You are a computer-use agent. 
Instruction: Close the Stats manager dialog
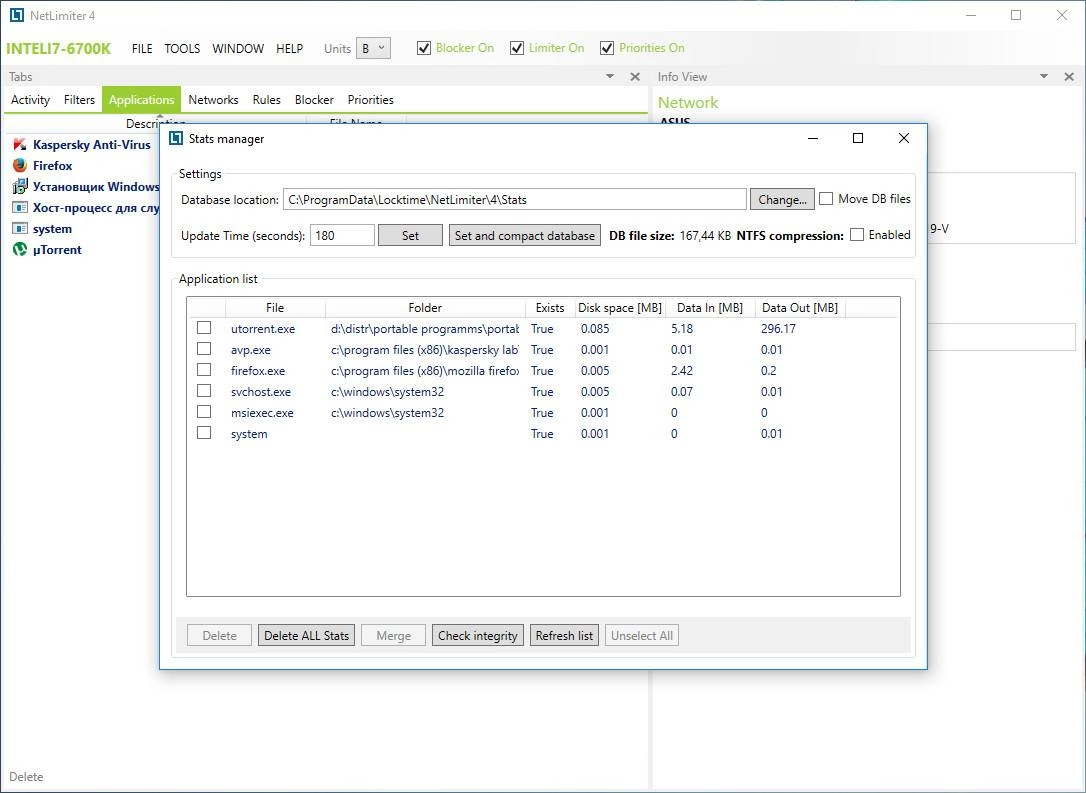coord(904,139)
